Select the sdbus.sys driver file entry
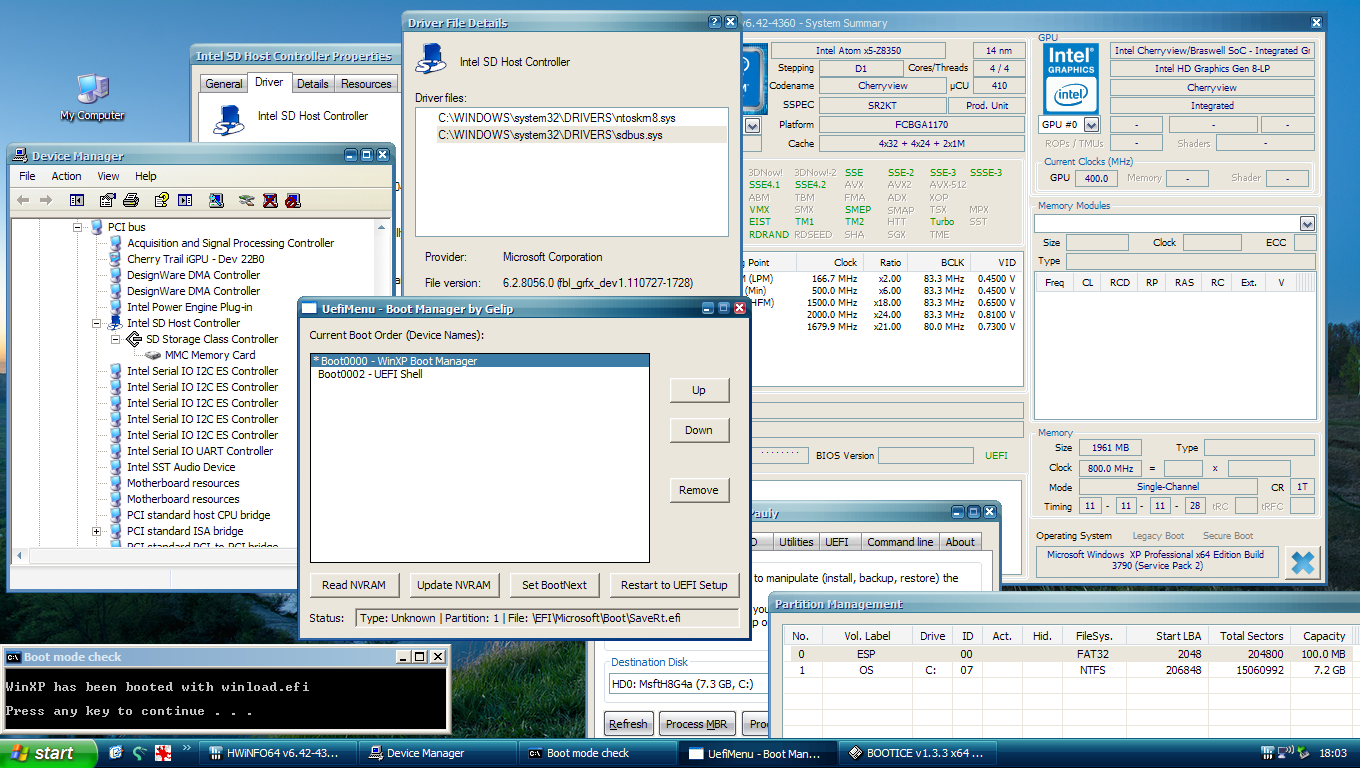 [582, 134]
